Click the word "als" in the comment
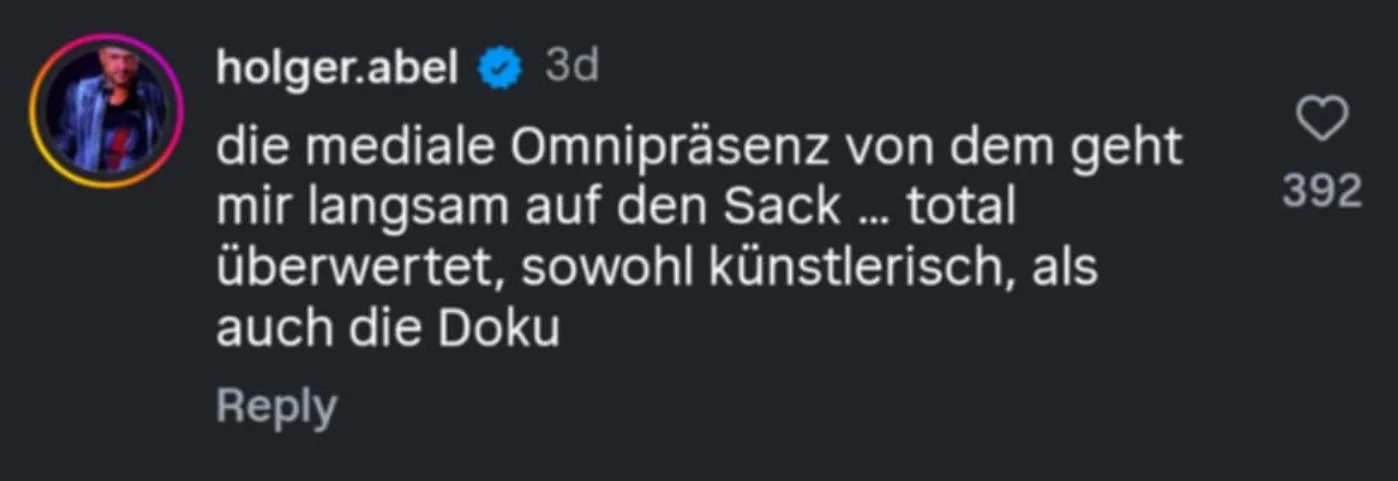This screenshot has height=481, width=1398. pos(1066,269)
